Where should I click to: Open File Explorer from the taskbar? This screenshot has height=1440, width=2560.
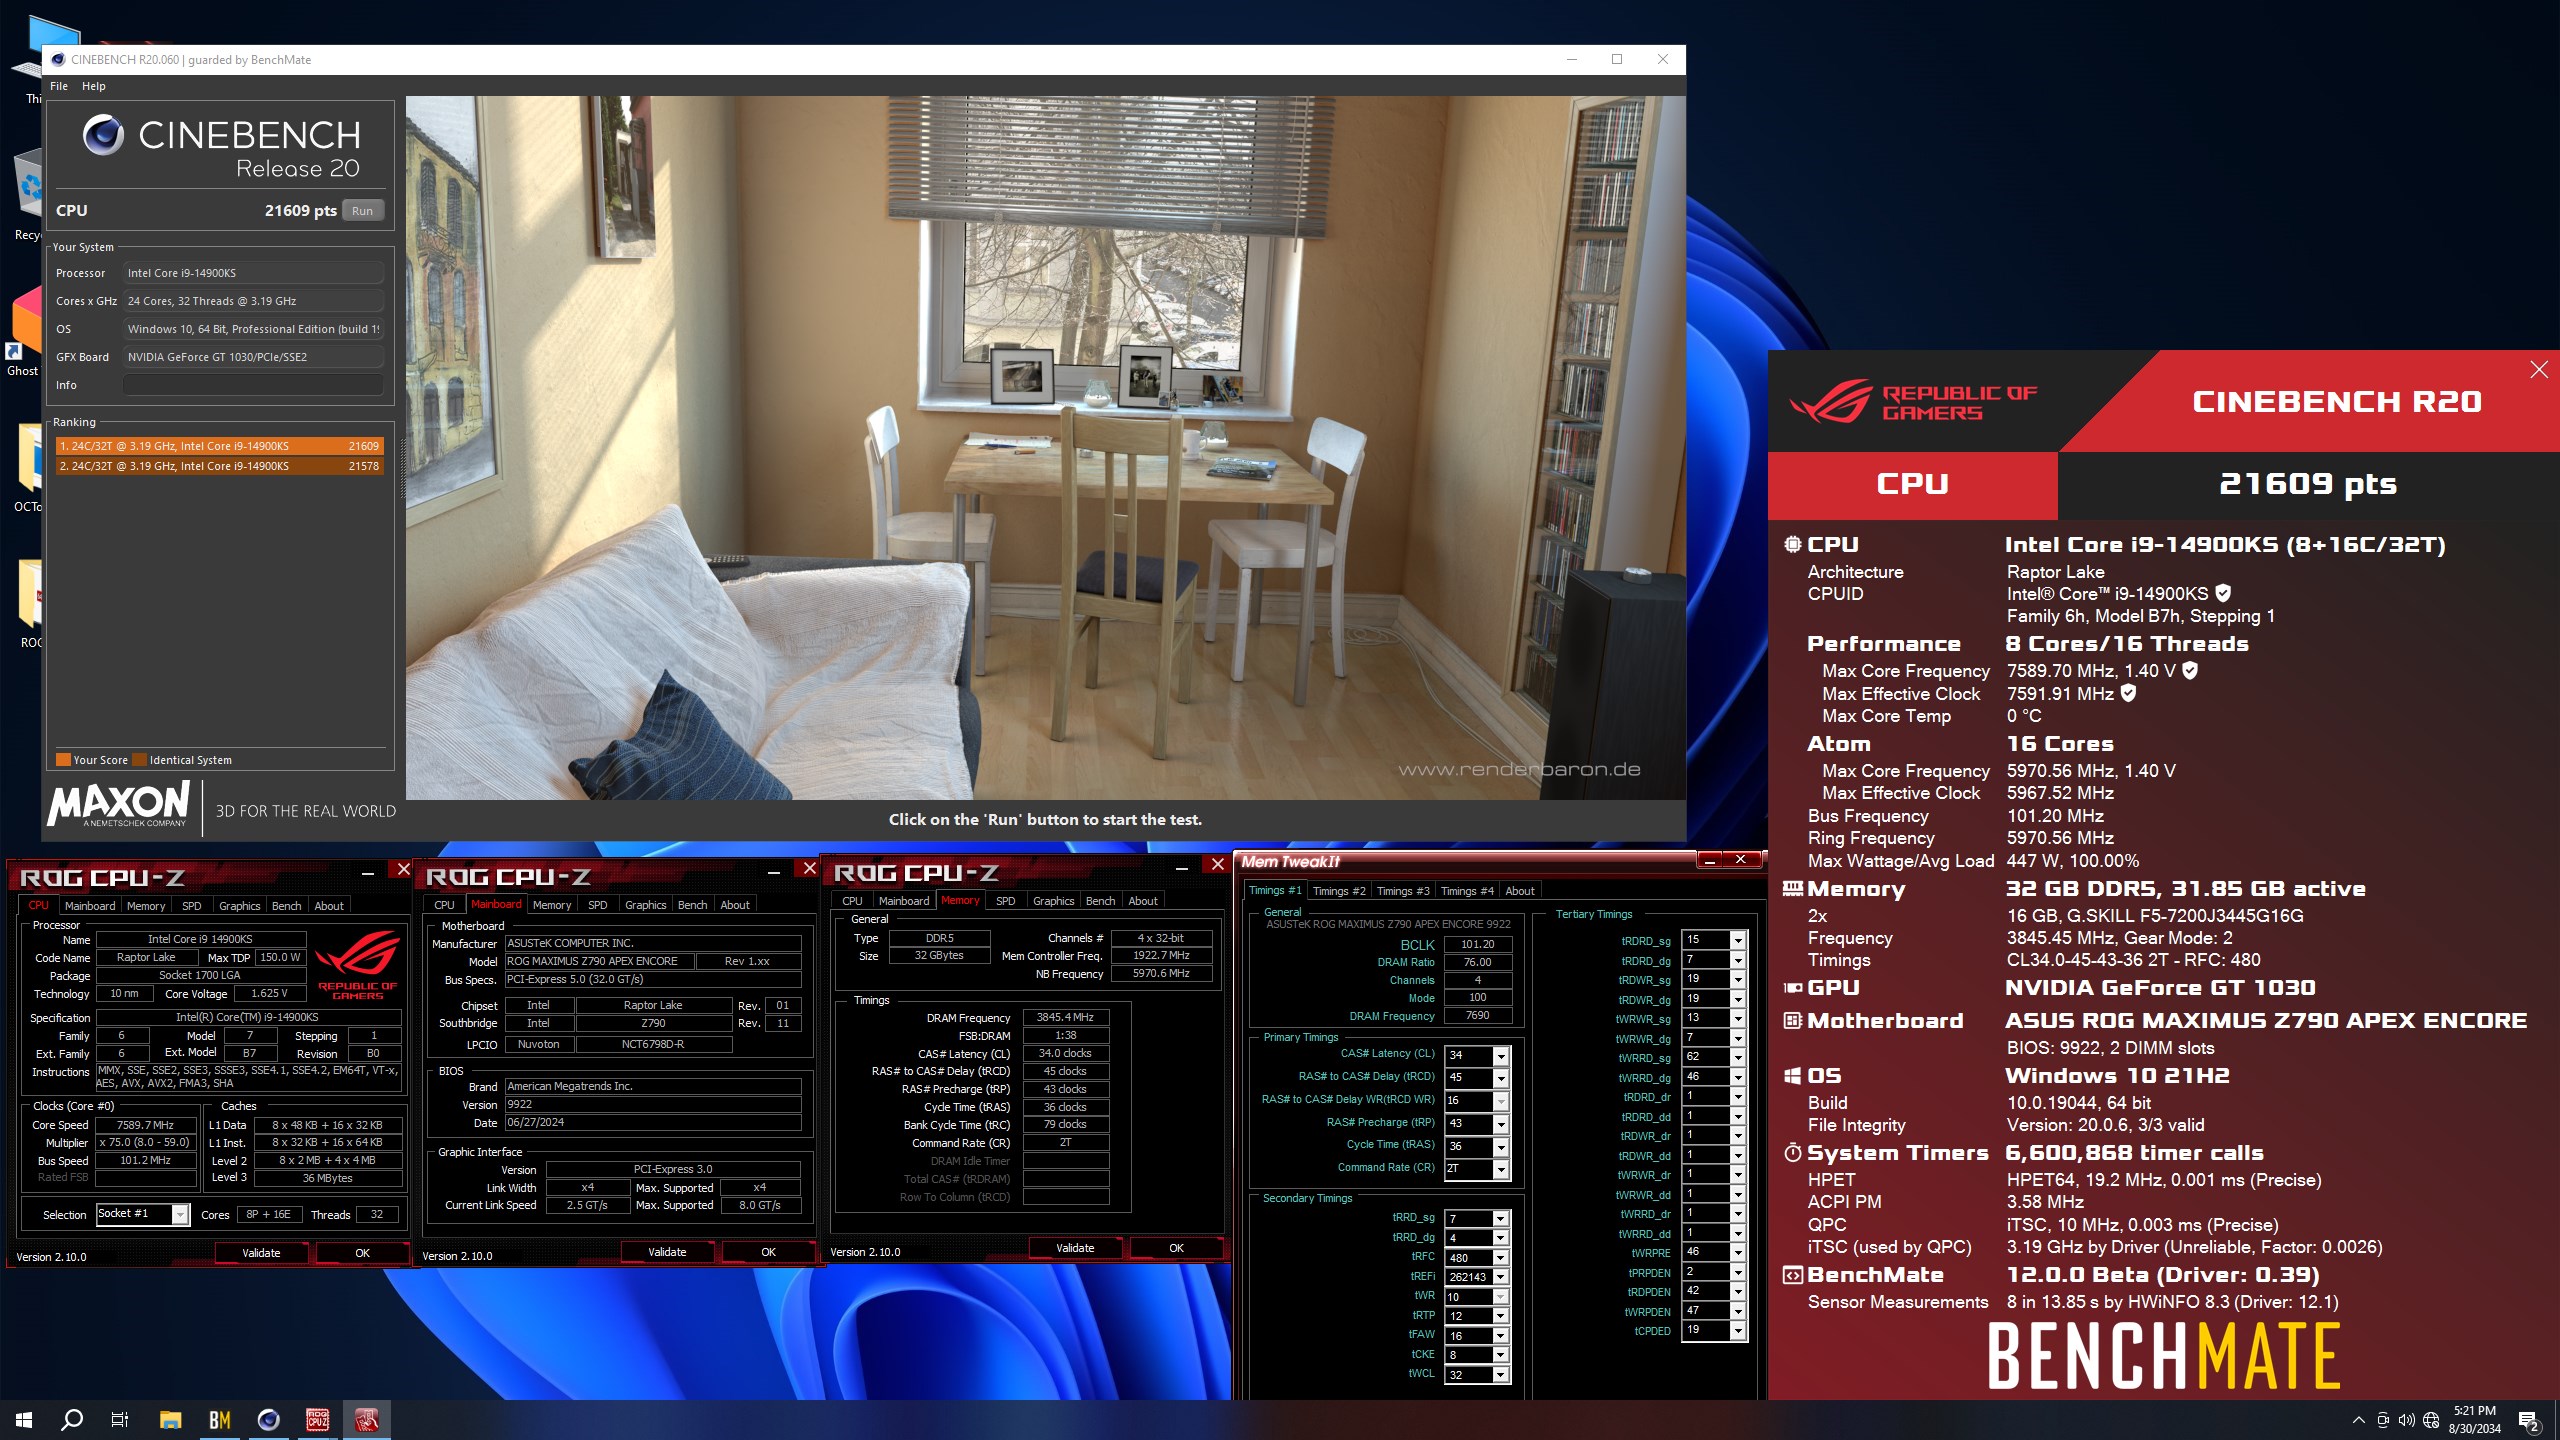[x=170, y=1420]
